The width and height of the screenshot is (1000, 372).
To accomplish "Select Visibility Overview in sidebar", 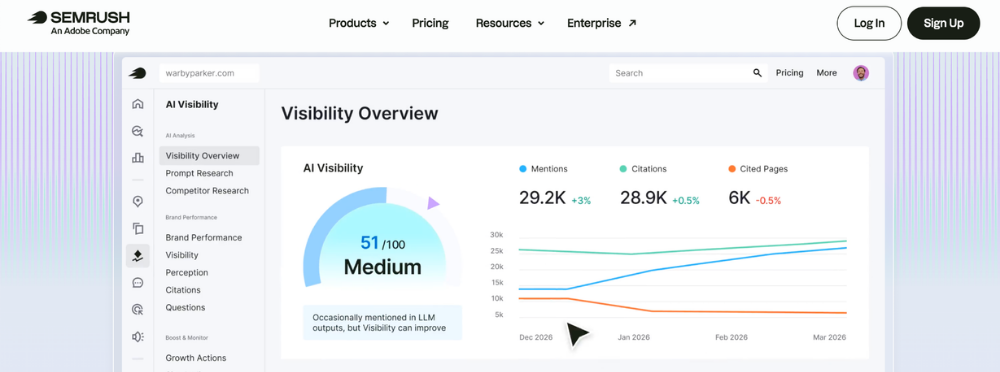I will [209, 156].
